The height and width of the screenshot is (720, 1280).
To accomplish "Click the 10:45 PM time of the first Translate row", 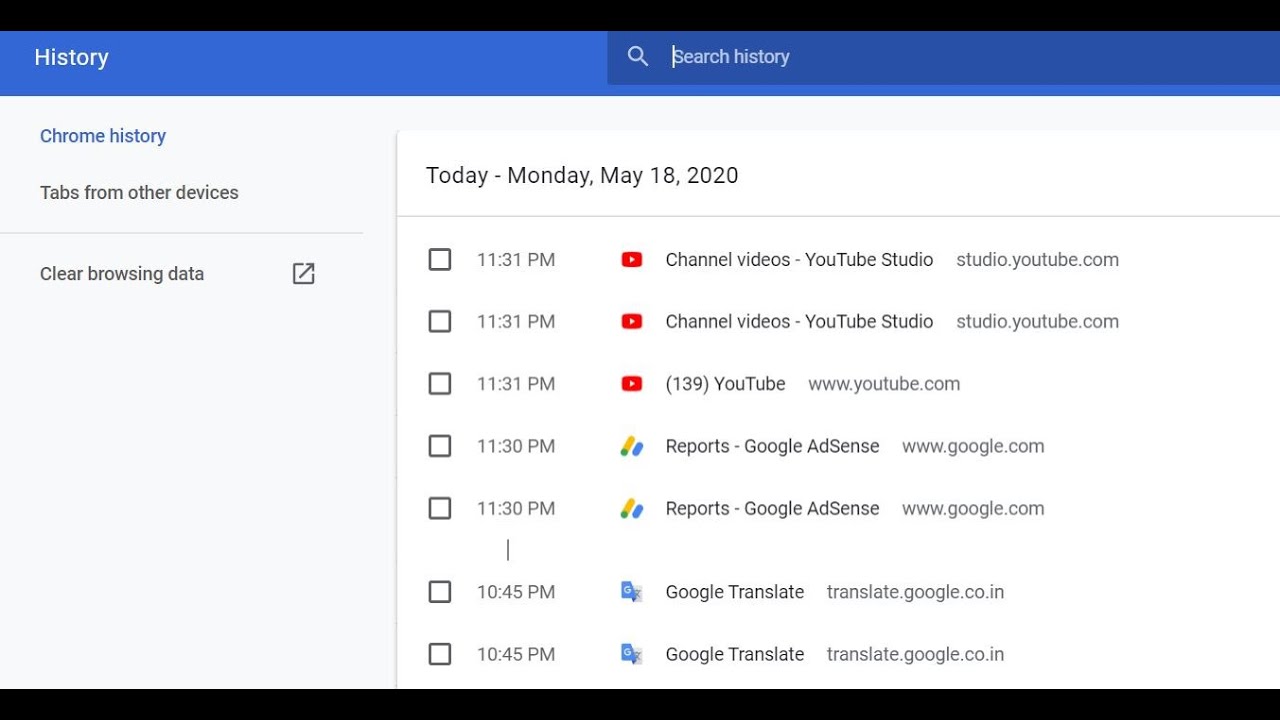I will [516, 592].
